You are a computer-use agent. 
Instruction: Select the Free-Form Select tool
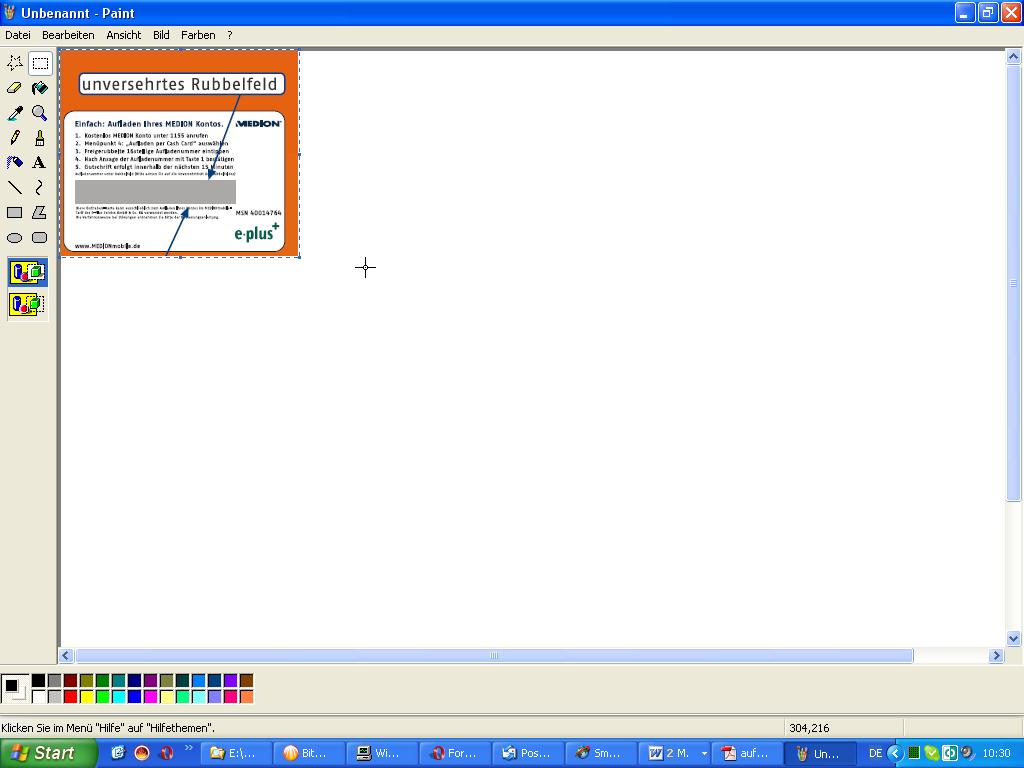click(x=14, y=63)
